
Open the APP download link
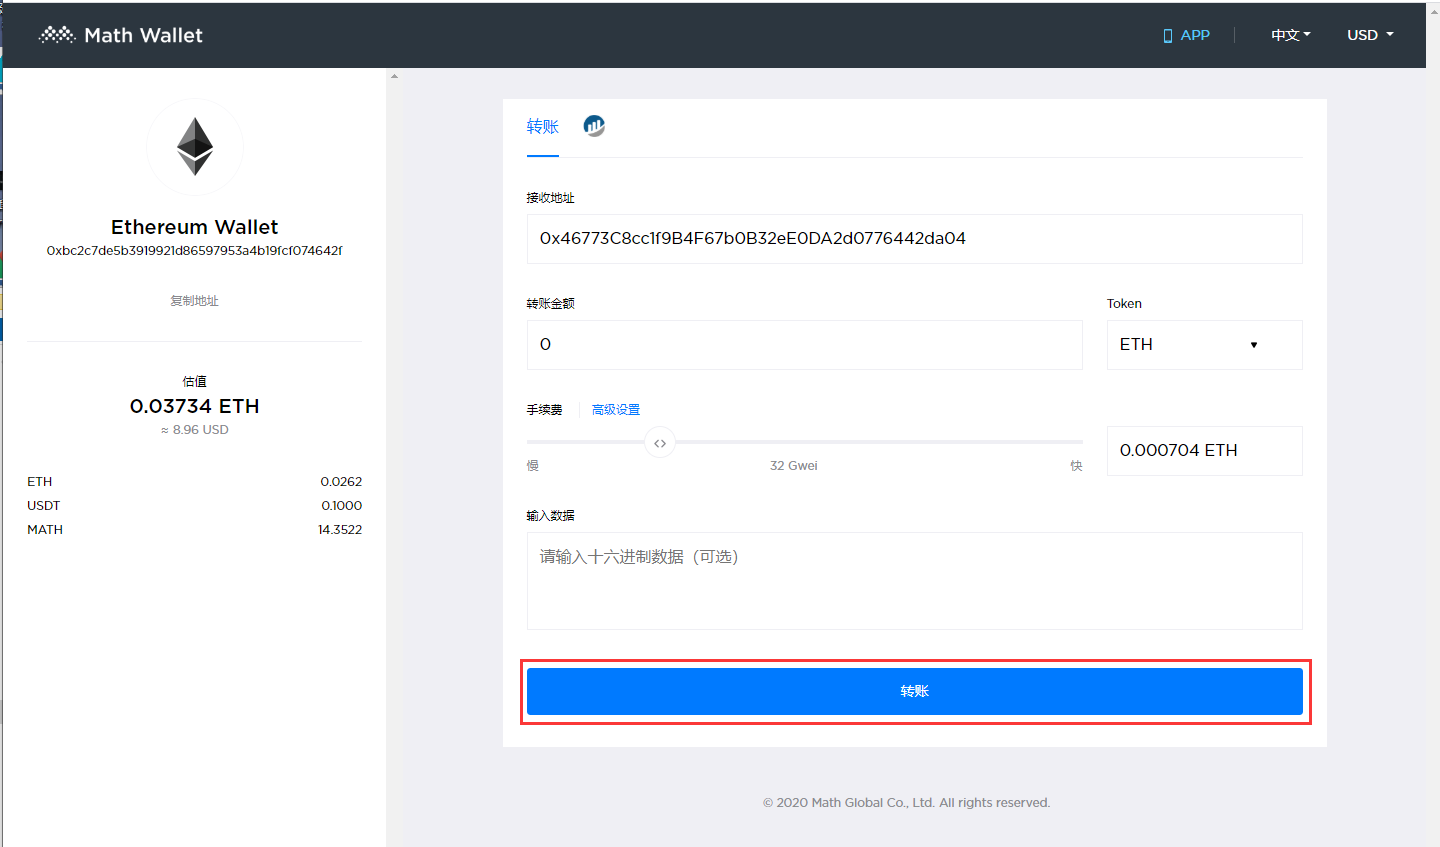tap(1186, 35)
